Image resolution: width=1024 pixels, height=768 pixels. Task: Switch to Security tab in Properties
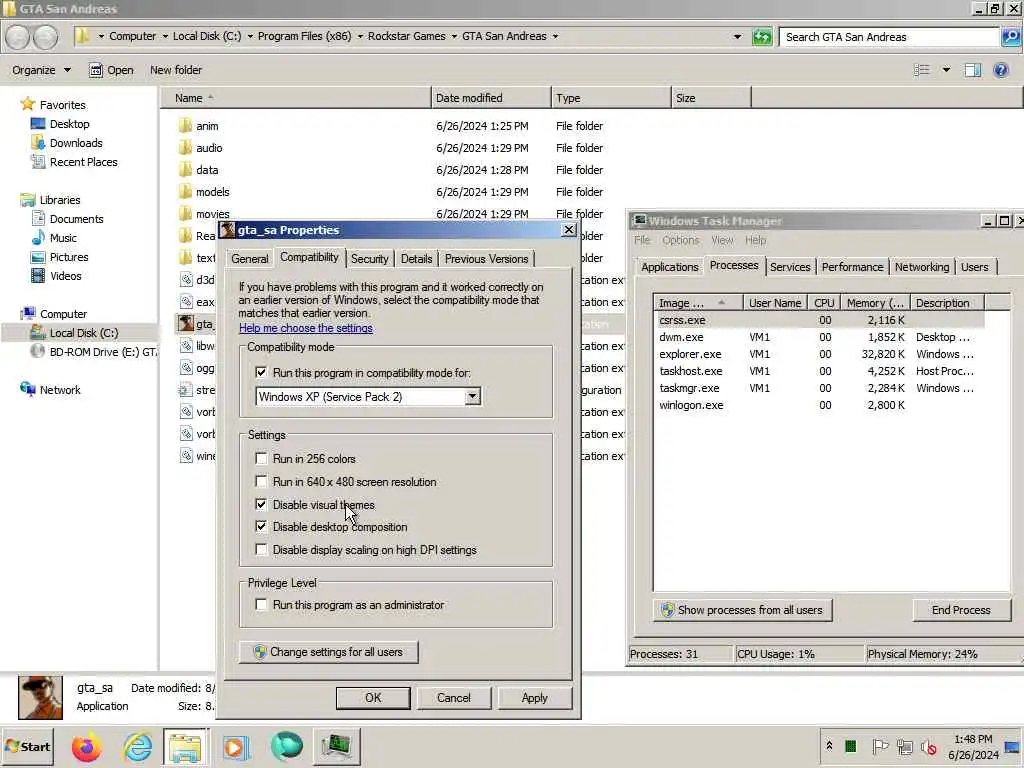(370, 259)
